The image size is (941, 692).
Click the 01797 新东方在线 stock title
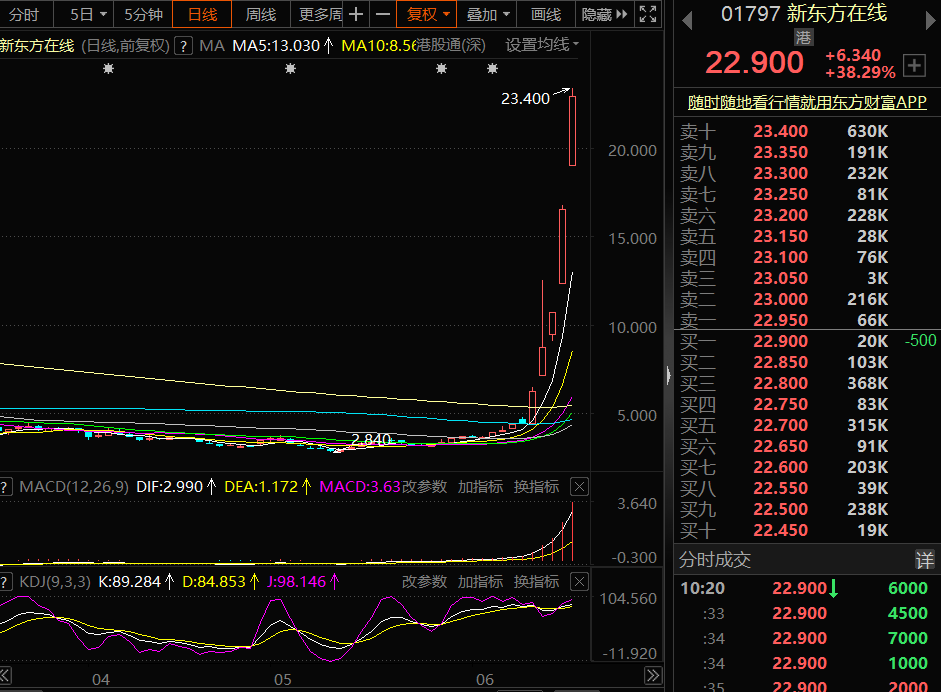tap(804, 14)
